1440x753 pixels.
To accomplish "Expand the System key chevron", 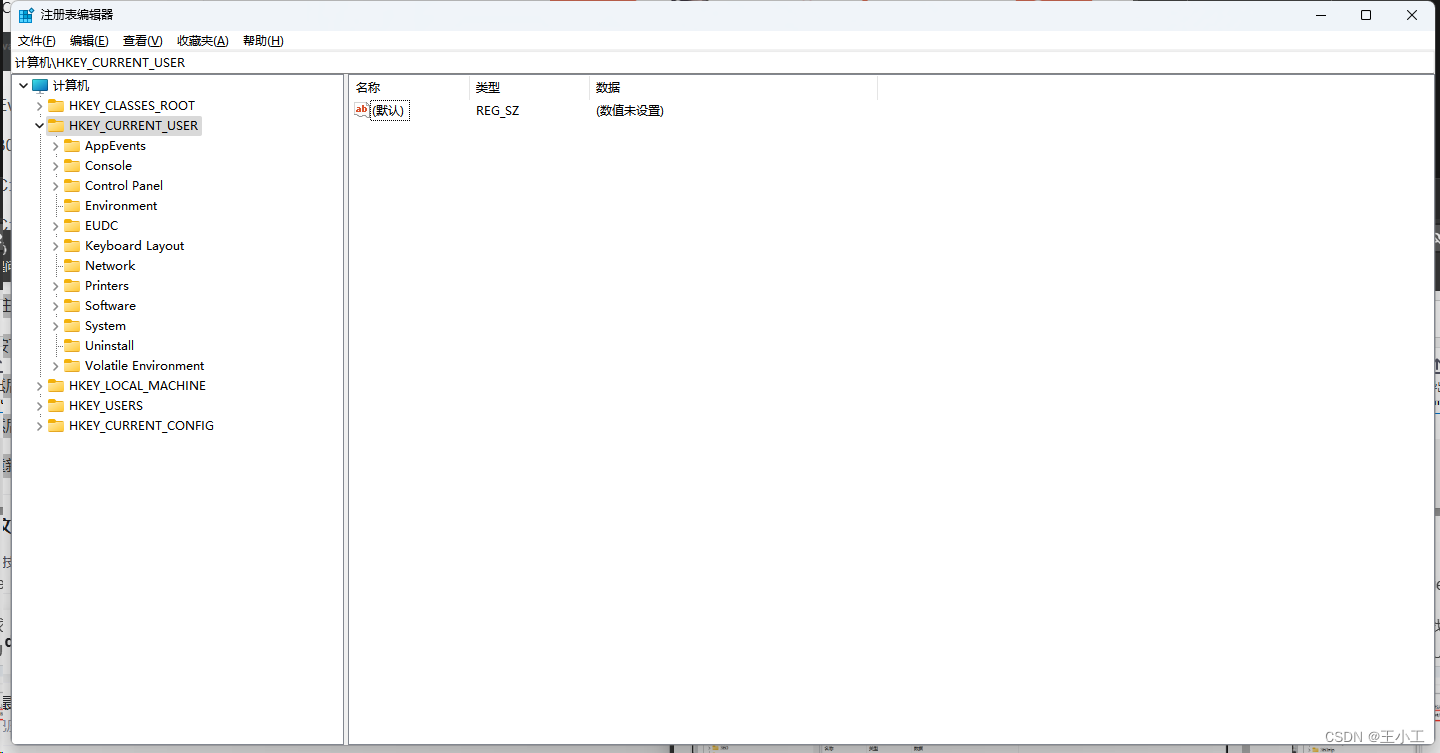I will (55, 326).
